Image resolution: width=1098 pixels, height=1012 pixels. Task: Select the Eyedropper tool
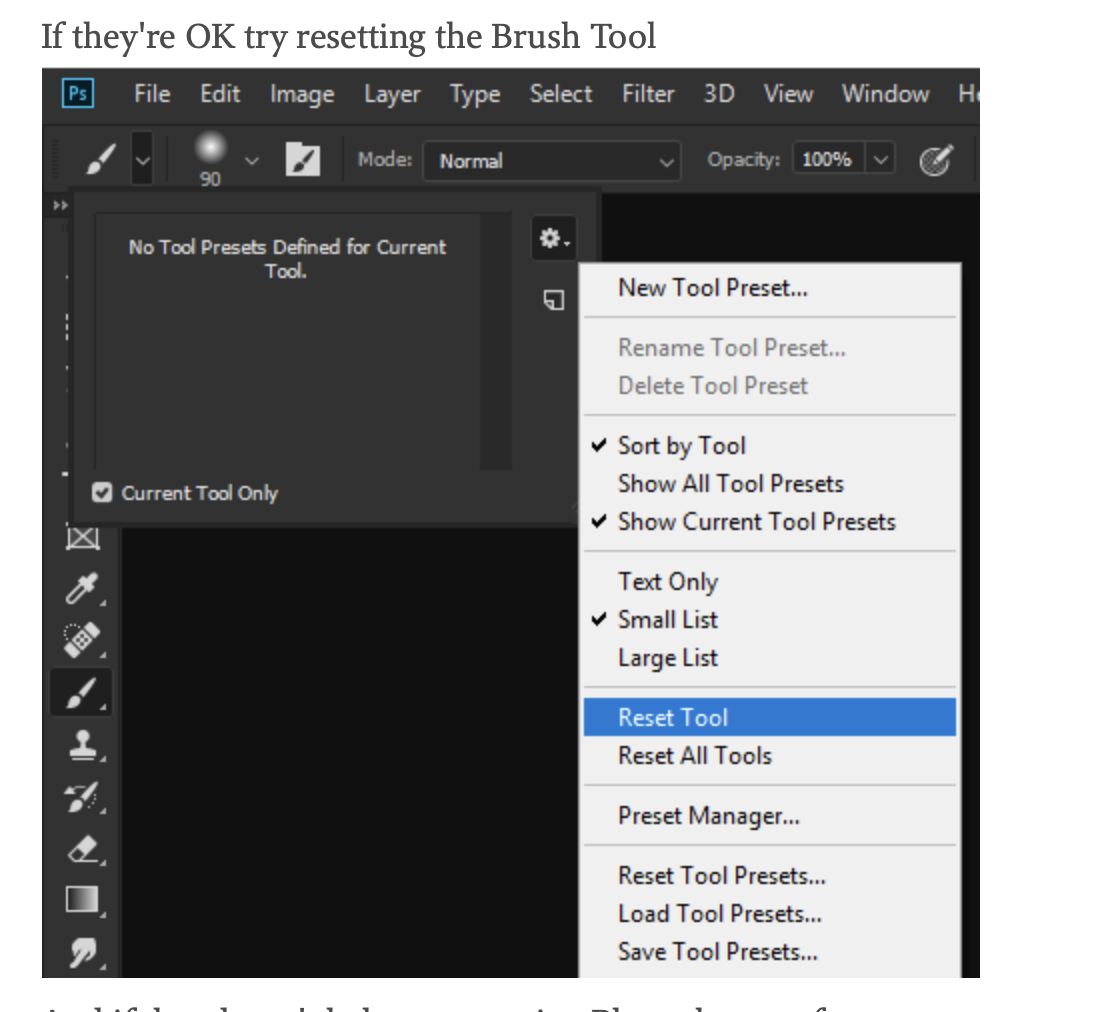tap(81, 589)
